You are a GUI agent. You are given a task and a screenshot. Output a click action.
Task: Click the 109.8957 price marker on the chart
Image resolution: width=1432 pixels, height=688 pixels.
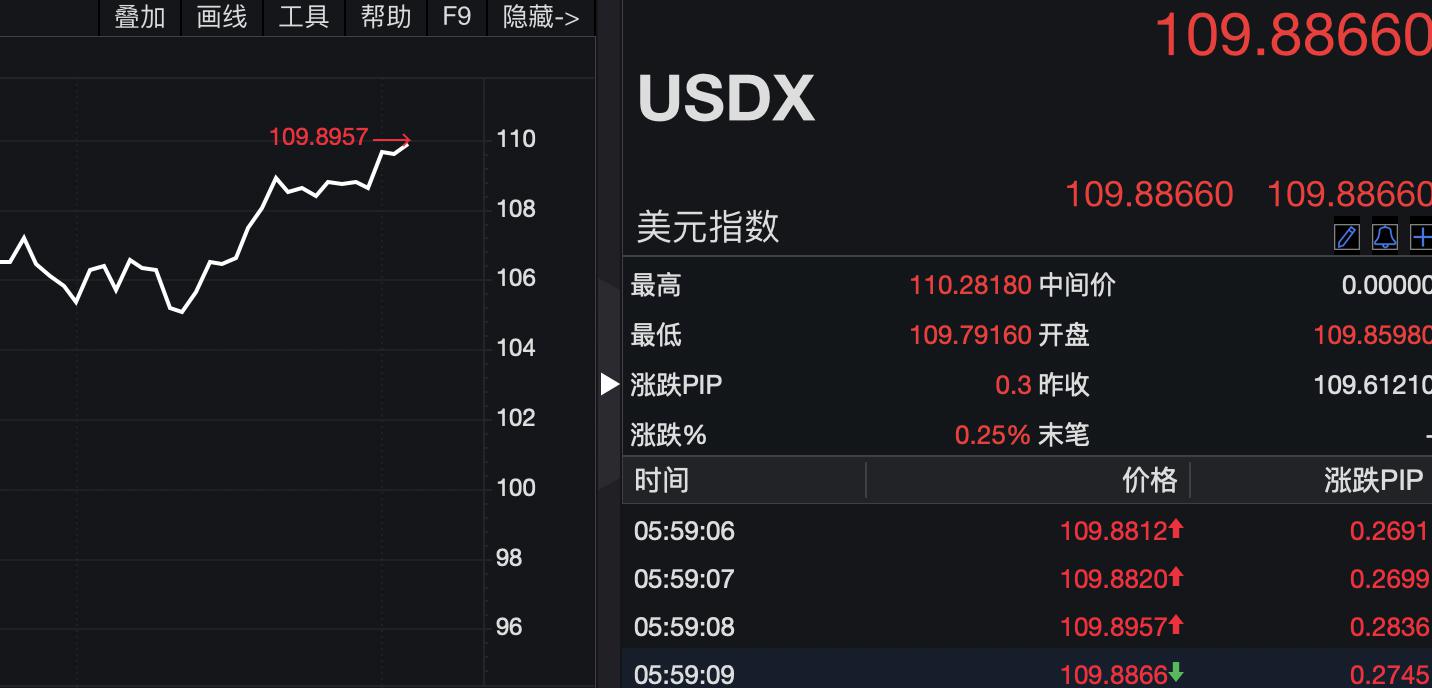click(x=316, y=137)
